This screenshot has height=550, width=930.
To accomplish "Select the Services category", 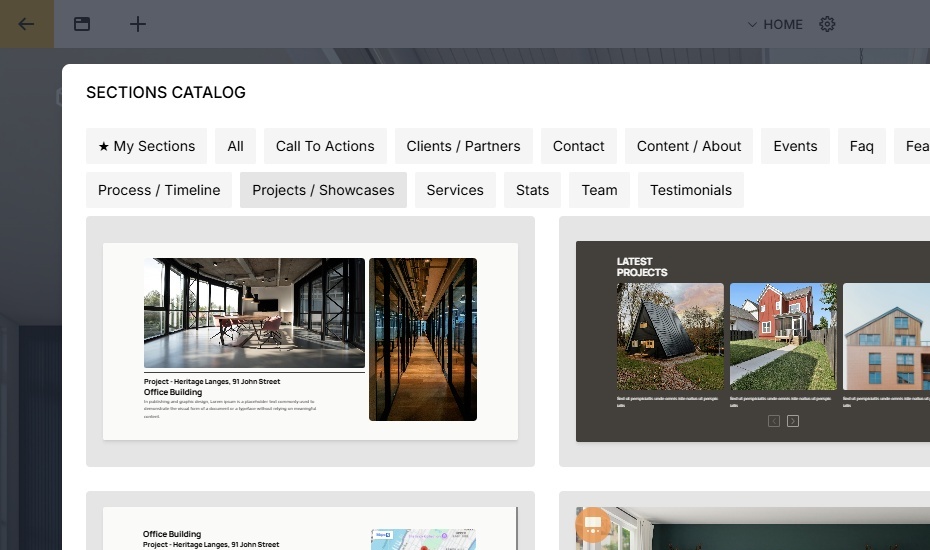I will (x=455, y=190).
